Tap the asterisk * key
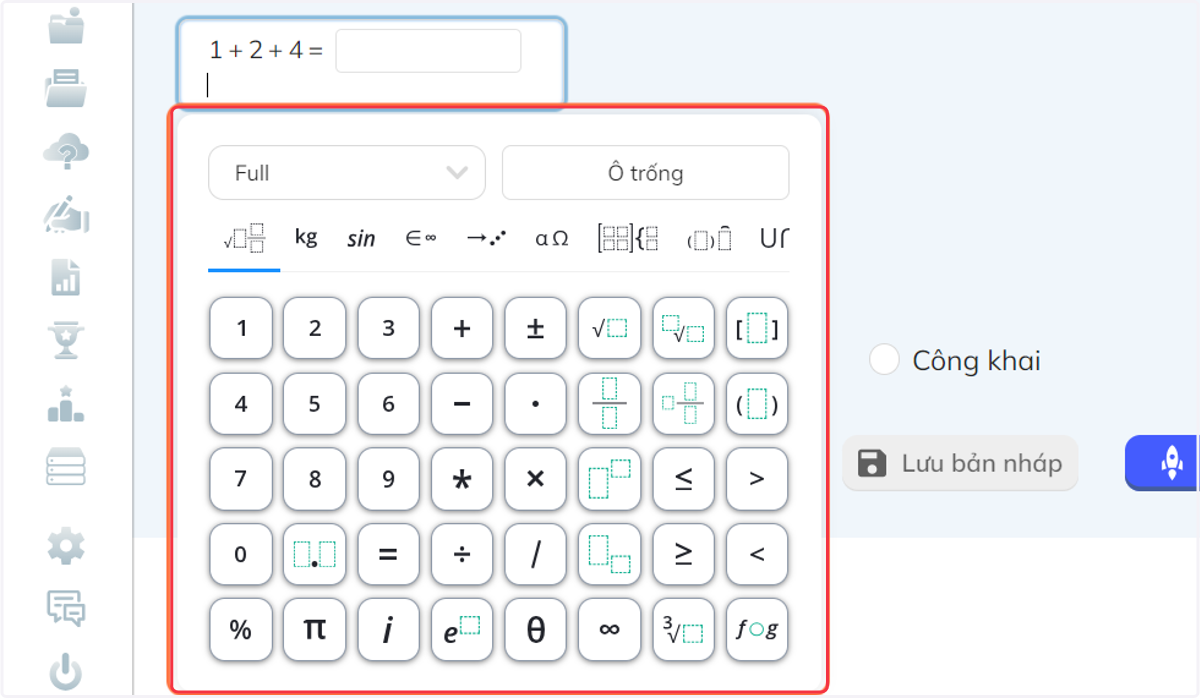The width and height of the screenshot is (1200, 698). 462,479
